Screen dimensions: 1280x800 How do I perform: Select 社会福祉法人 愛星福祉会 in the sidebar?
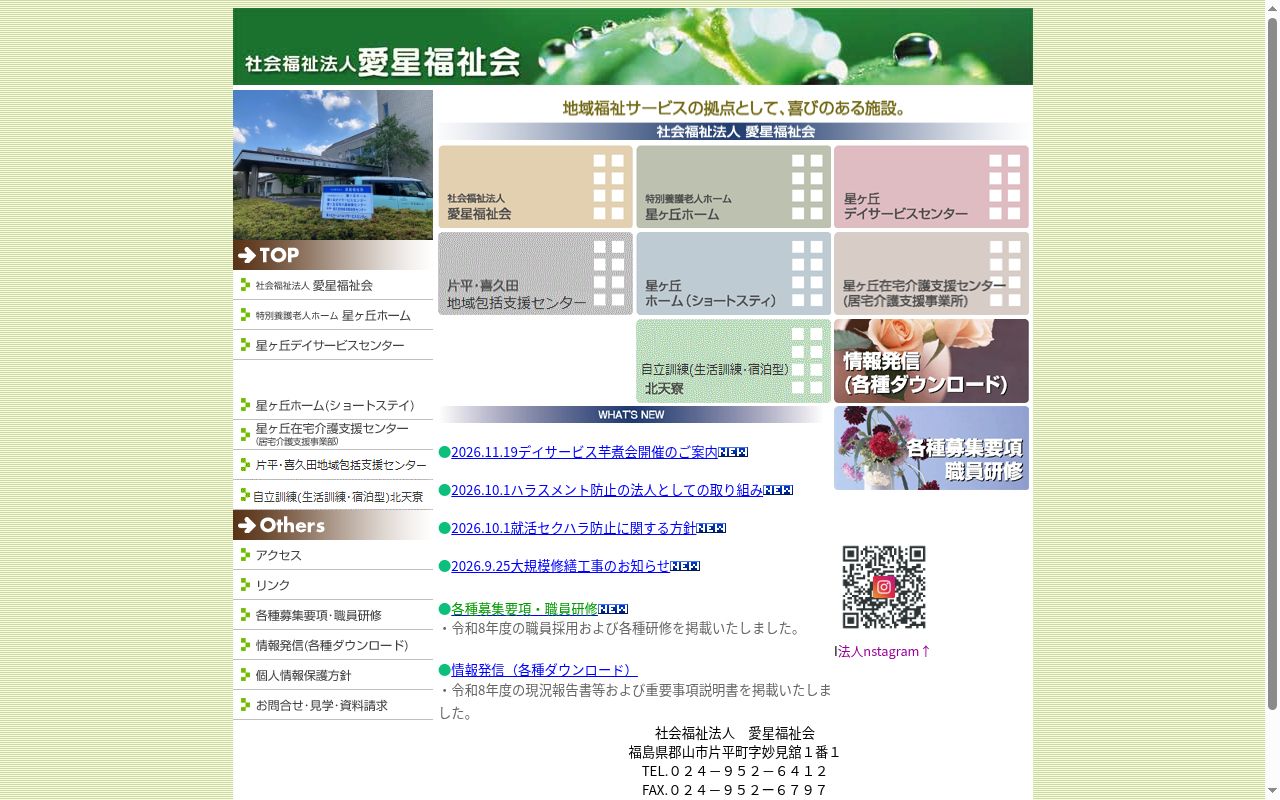pyautogui.click(x=333, y=285)
